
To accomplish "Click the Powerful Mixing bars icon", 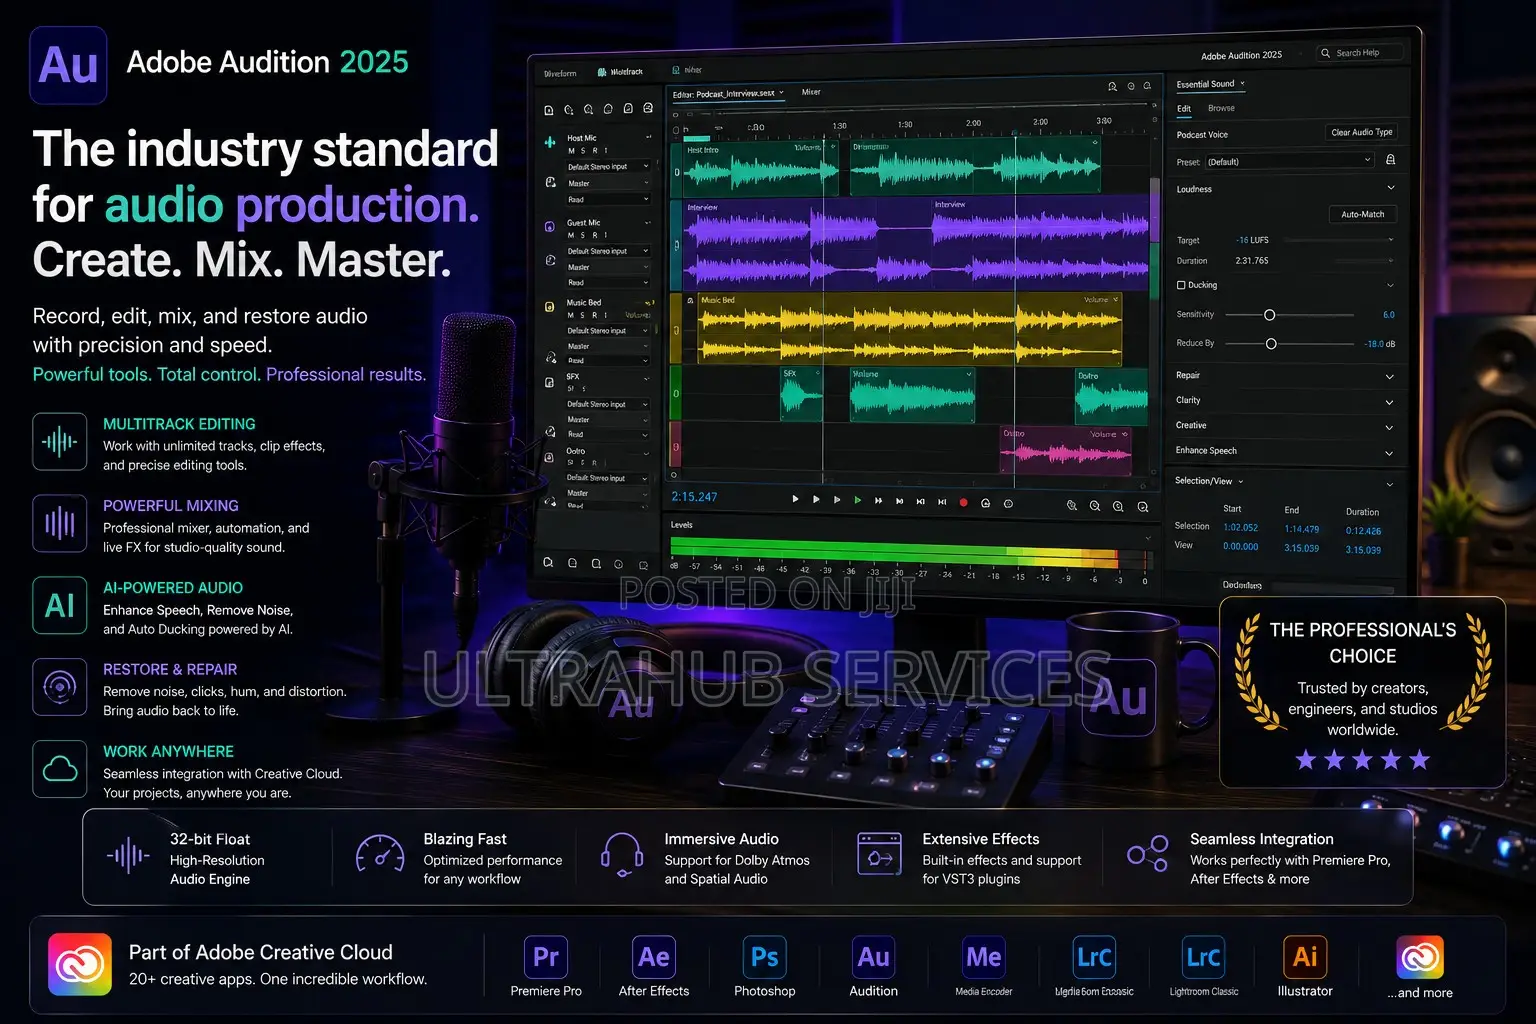I will pyautogui.click(x=60, y=523).
